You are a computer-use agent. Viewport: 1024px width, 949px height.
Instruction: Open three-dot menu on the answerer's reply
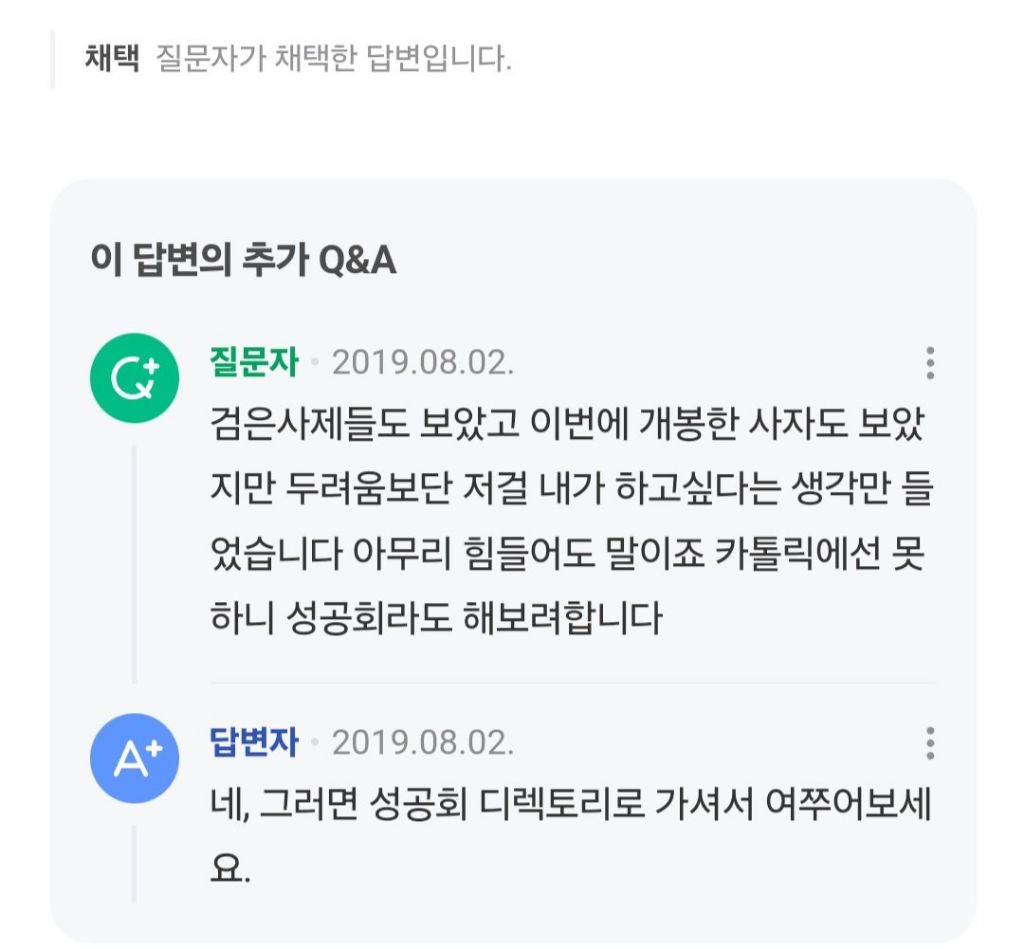pos(930,744)
